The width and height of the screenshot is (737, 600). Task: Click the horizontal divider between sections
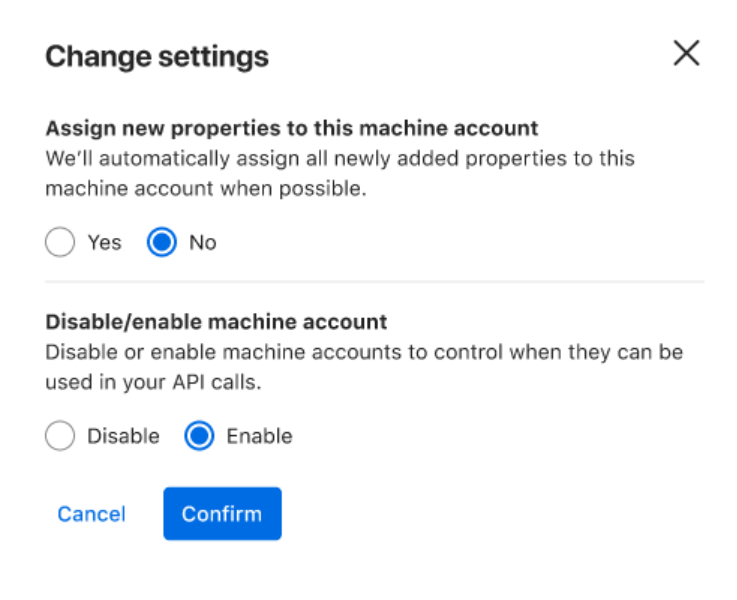click(375, 282)
